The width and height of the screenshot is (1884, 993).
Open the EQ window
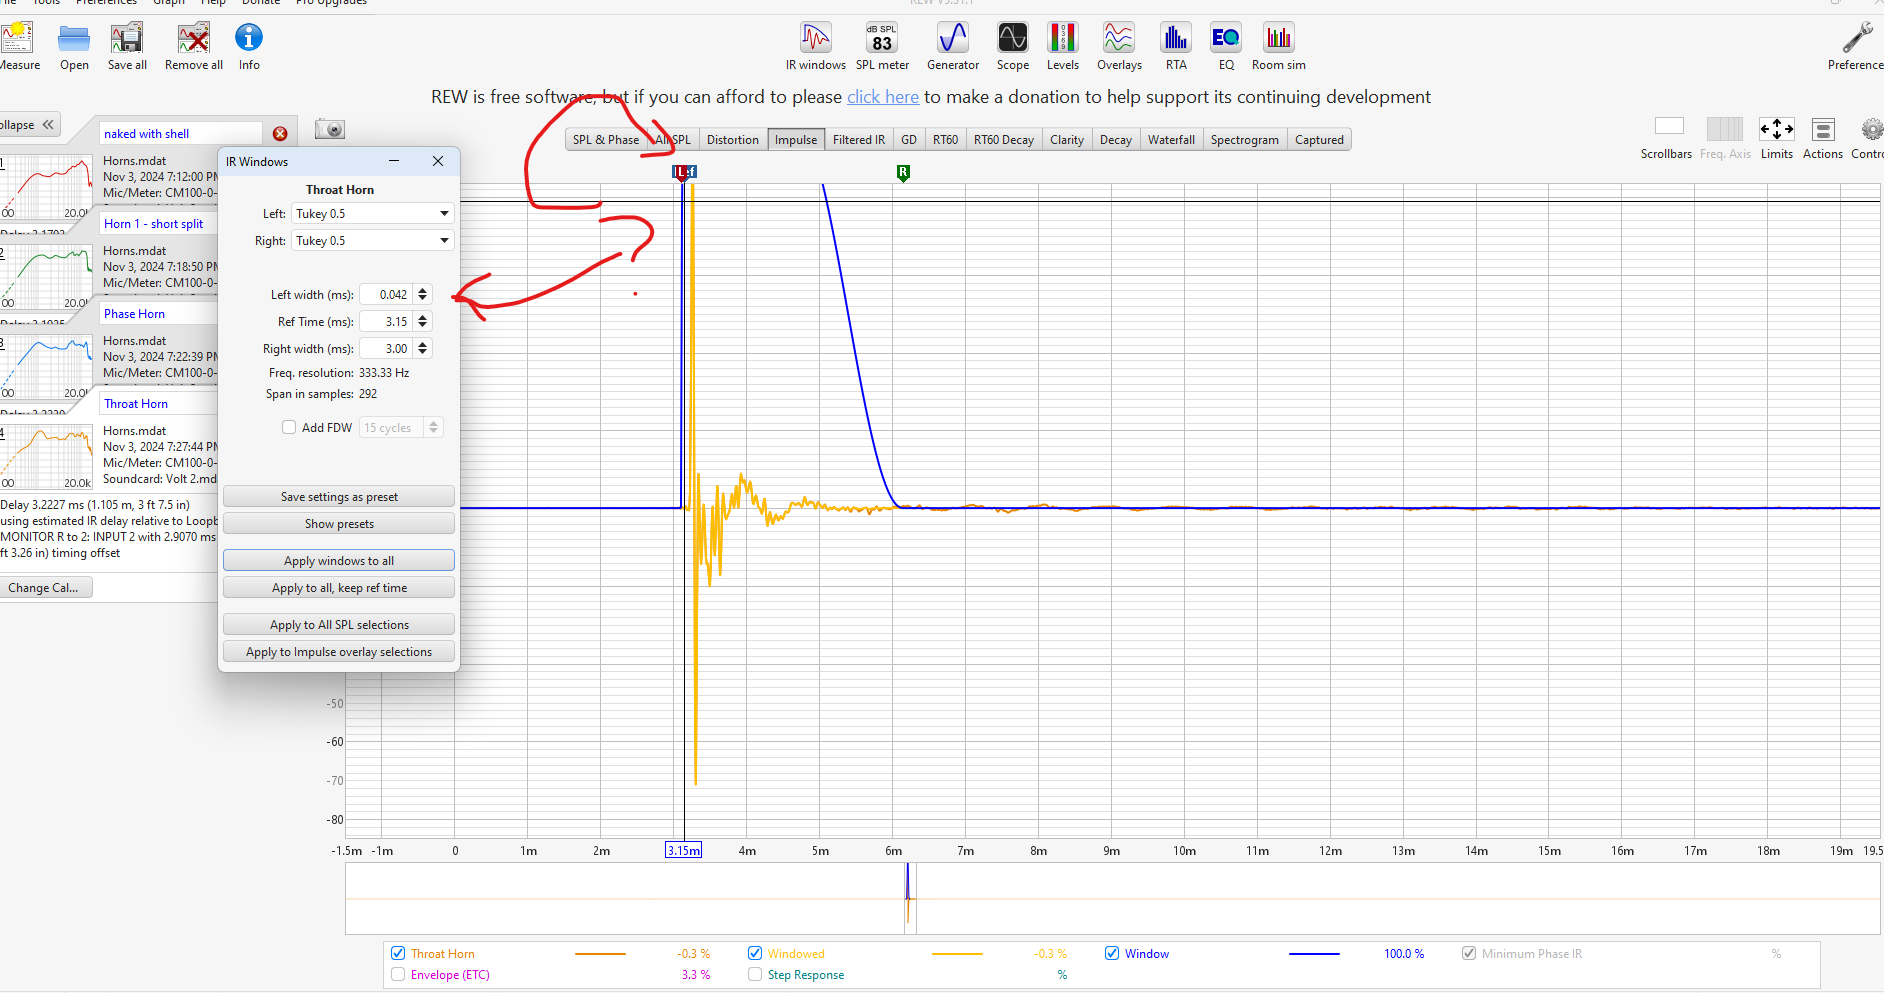[x=1226, y=38]
